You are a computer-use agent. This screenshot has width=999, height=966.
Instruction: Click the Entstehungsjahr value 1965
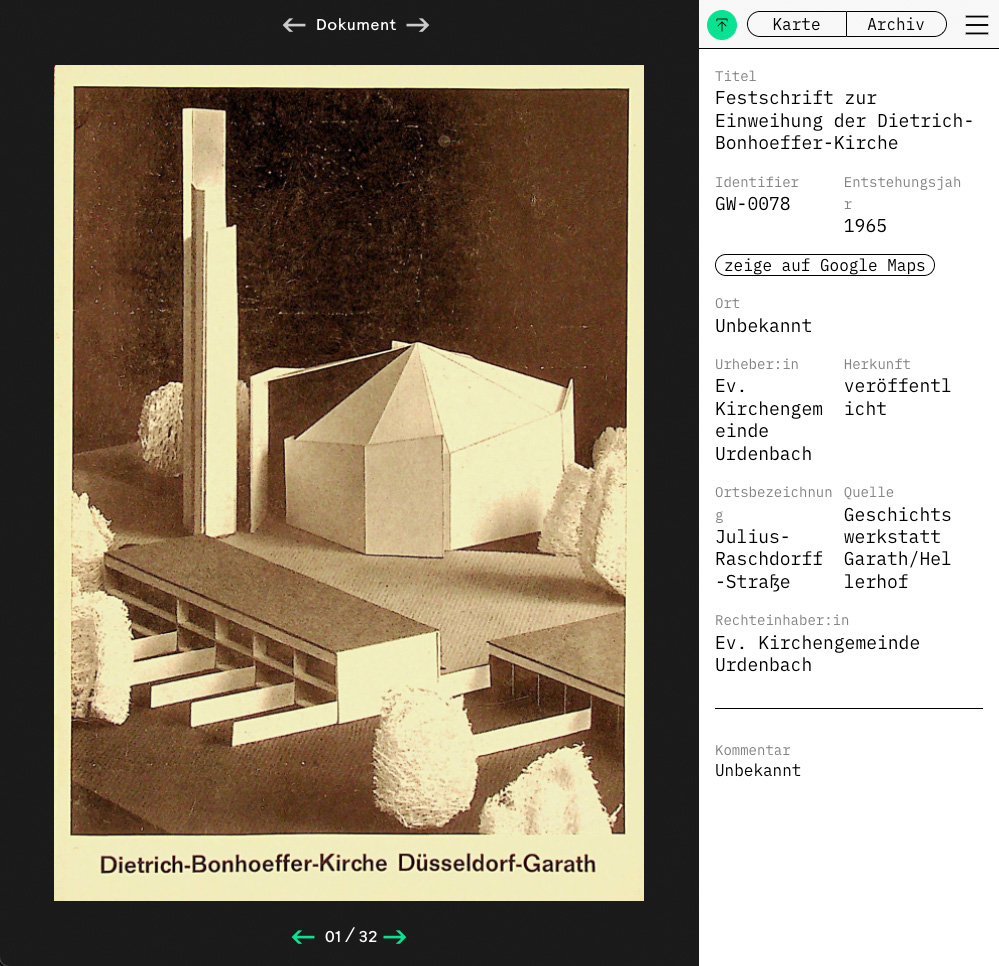point(865,226)
